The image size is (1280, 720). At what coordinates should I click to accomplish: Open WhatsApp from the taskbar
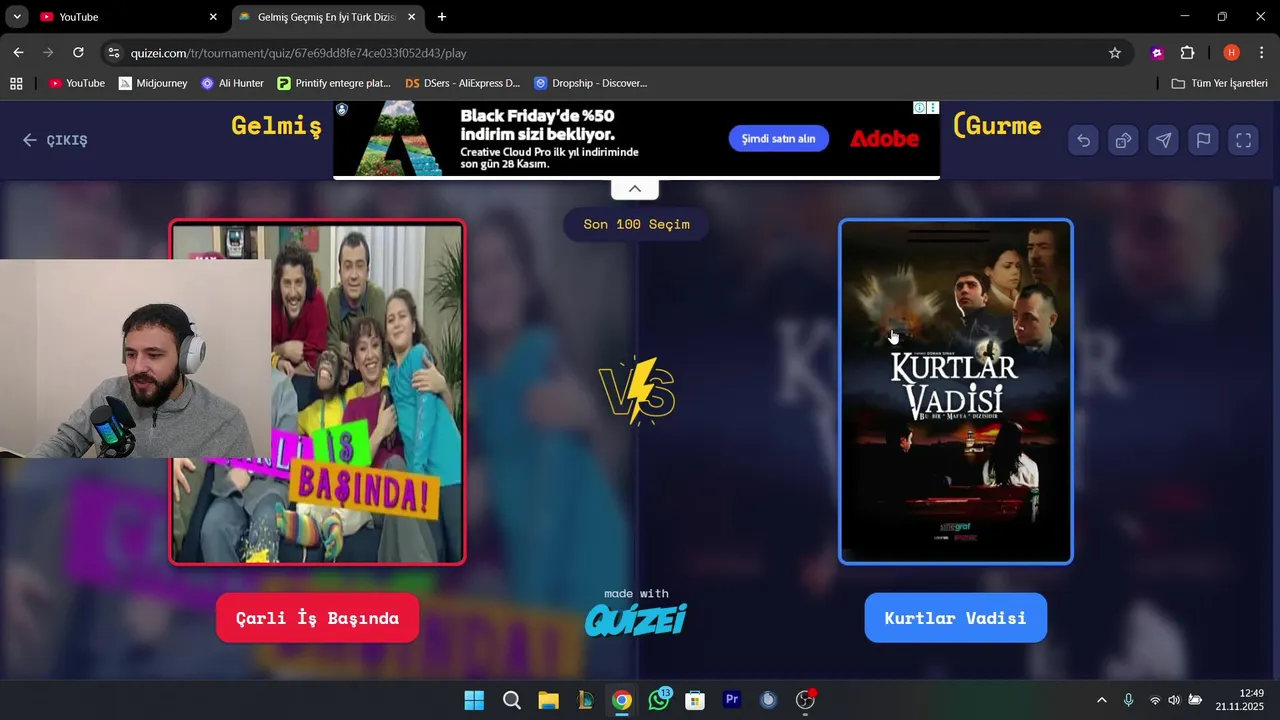659,700
